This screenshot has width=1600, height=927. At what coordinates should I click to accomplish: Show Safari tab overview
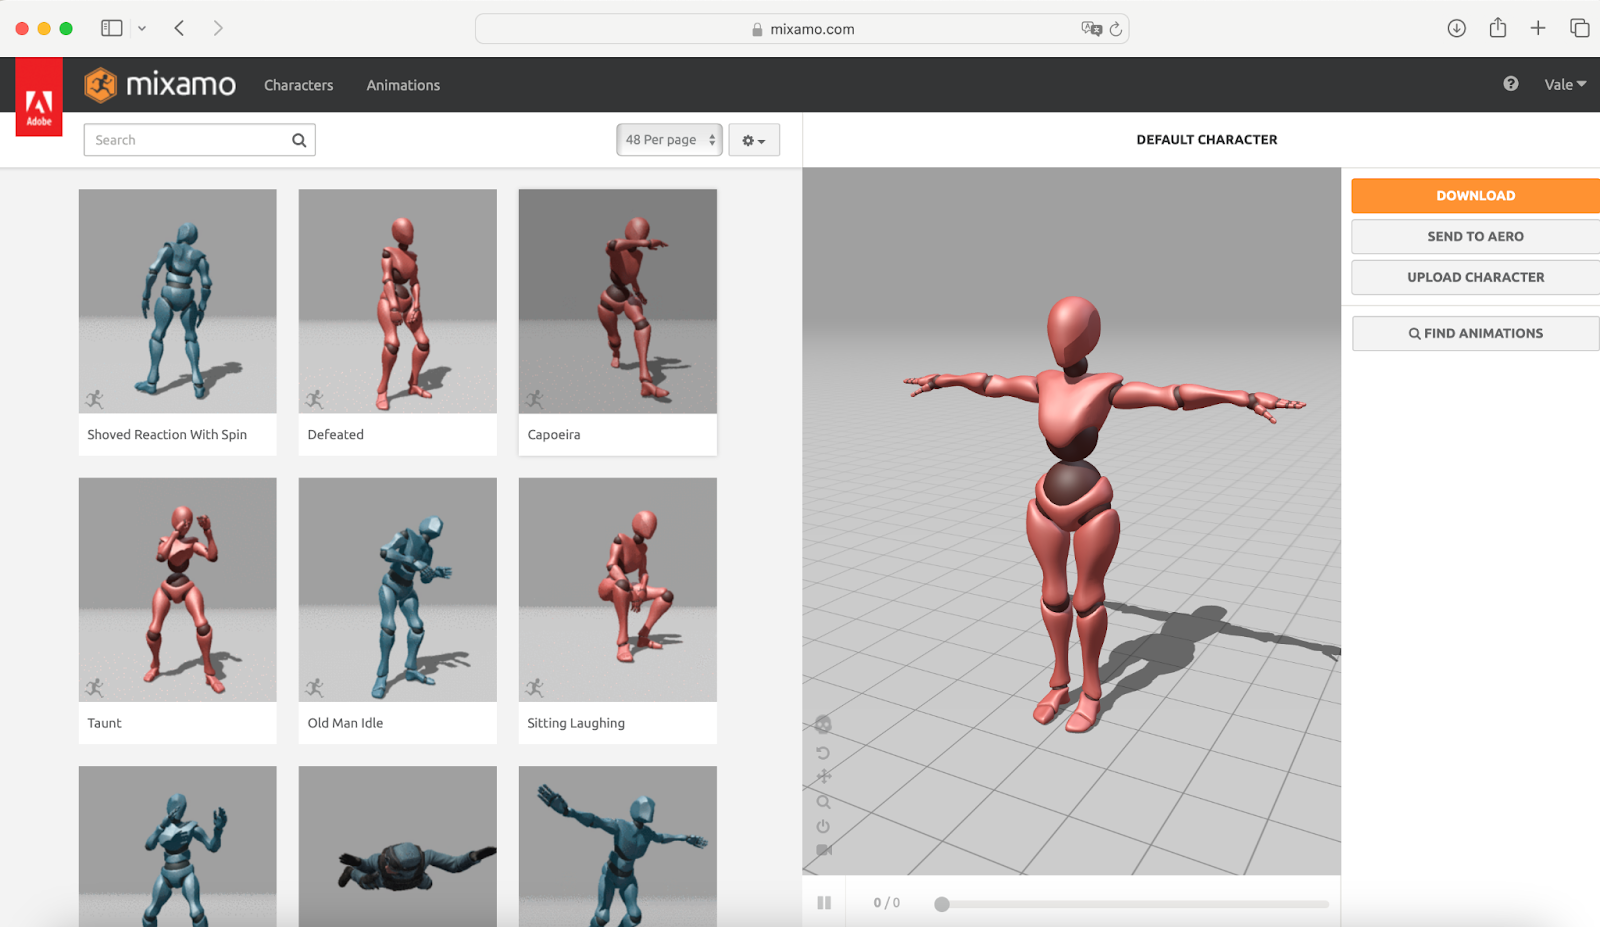[x=1580, y=28]
